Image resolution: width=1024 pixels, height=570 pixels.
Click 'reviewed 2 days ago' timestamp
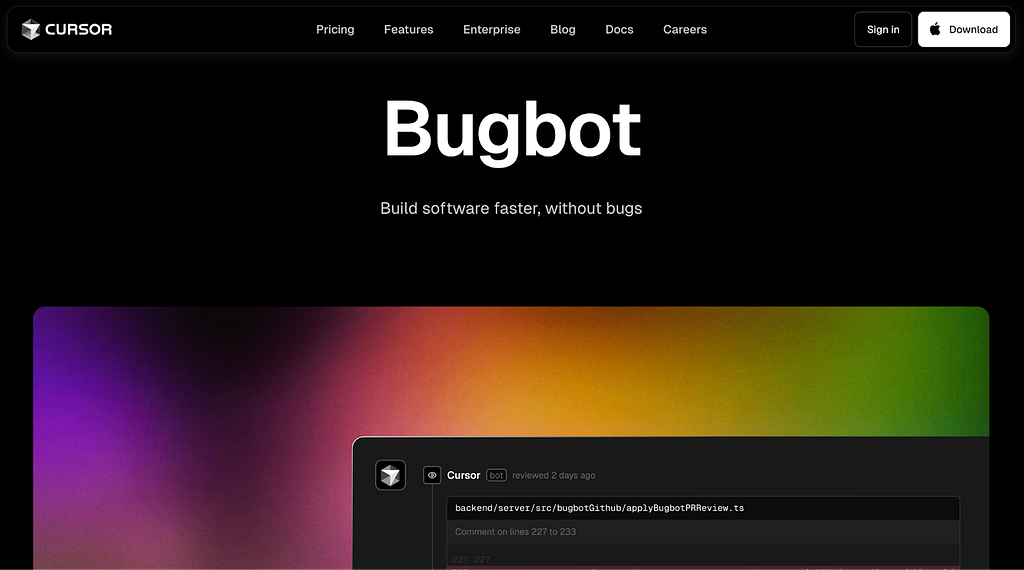[x=554, y=475]
